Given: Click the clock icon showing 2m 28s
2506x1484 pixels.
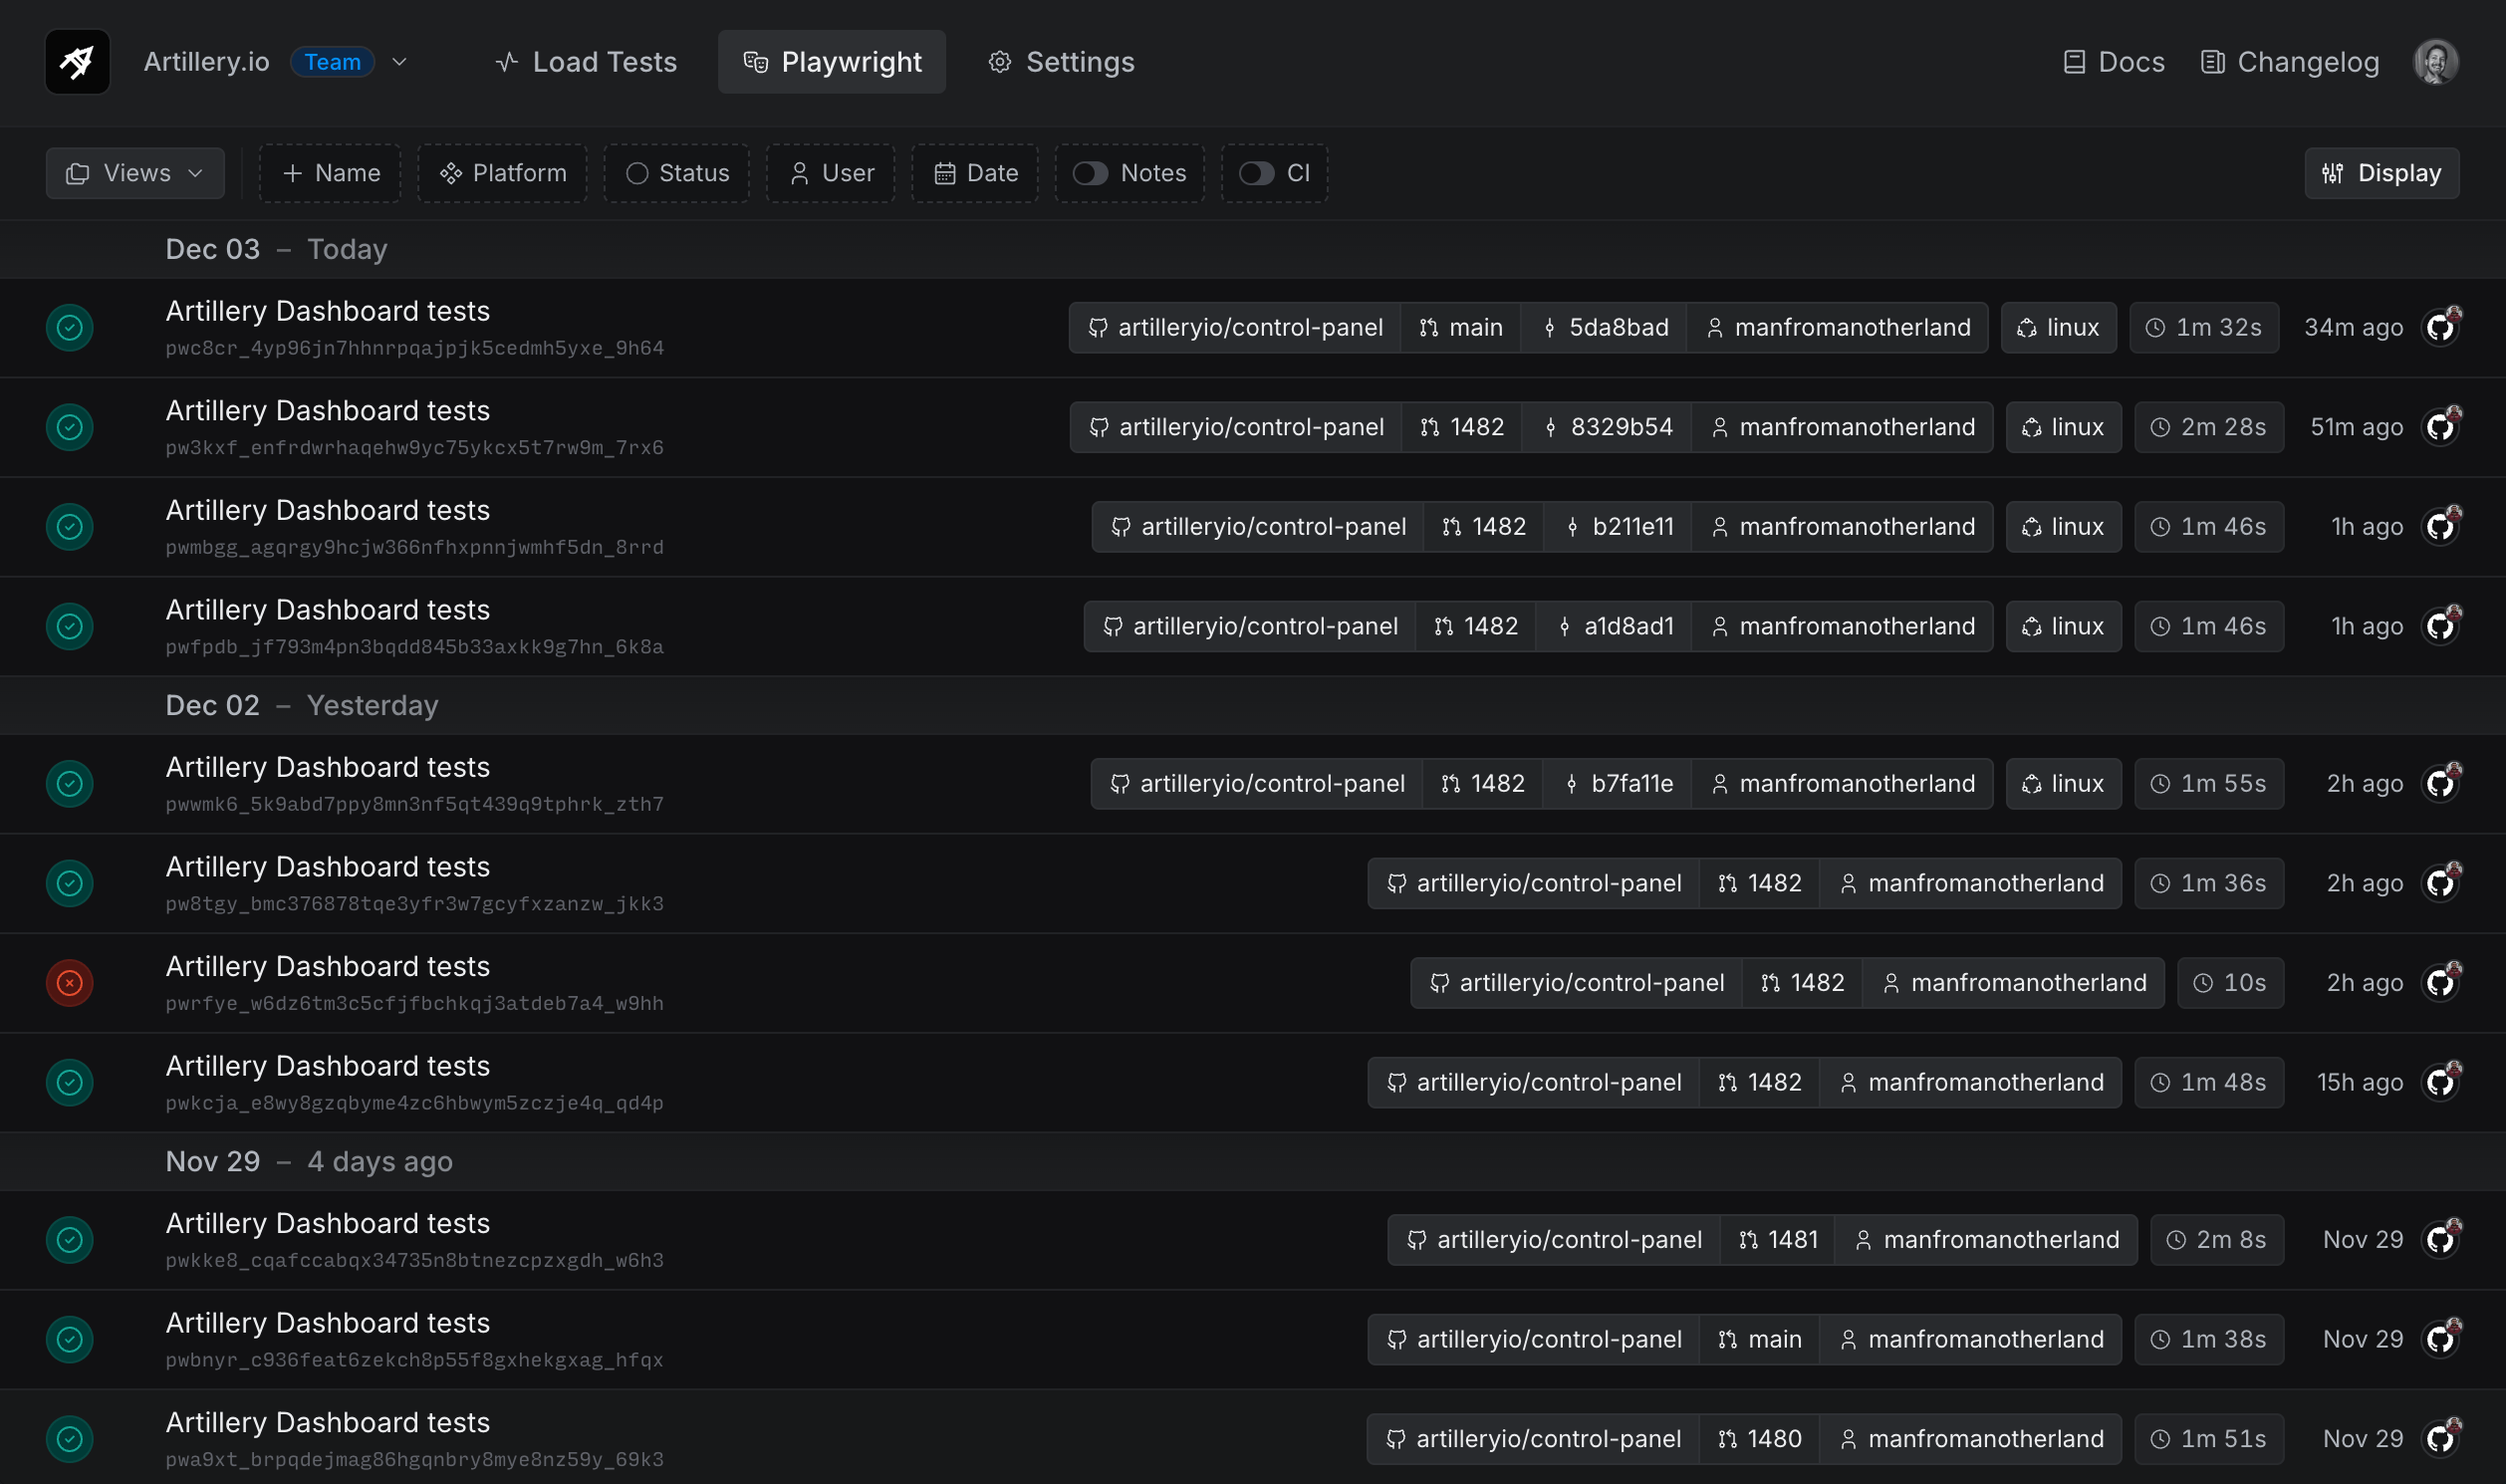Looking at the screenshot, I should [2161, 425].
